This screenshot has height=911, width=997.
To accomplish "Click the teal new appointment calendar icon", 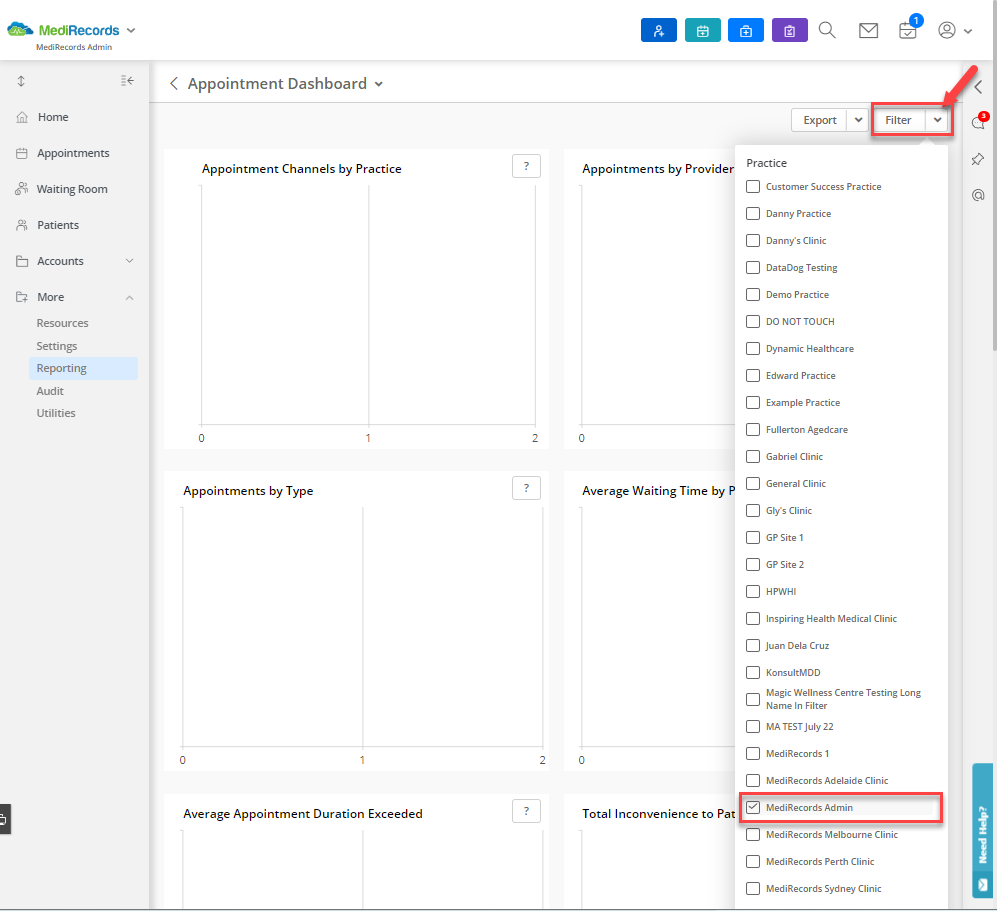I will click(x=703, y=30).
